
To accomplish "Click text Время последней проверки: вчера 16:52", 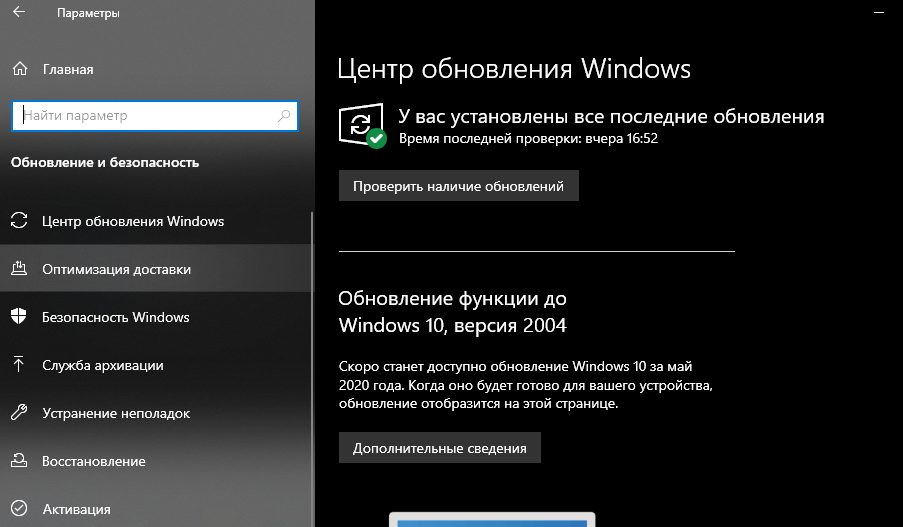I will click(528, 138).
